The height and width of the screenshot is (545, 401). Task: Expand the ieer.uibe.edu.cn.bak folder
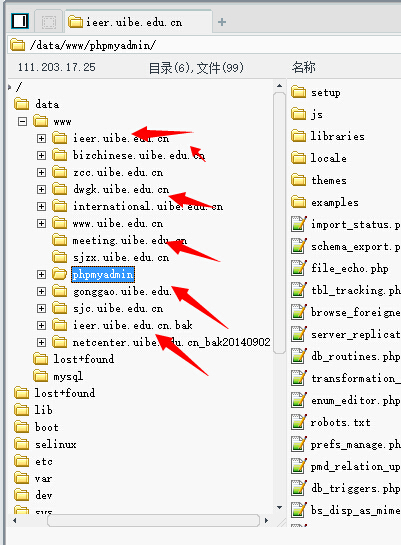click(x=41, y=325)
